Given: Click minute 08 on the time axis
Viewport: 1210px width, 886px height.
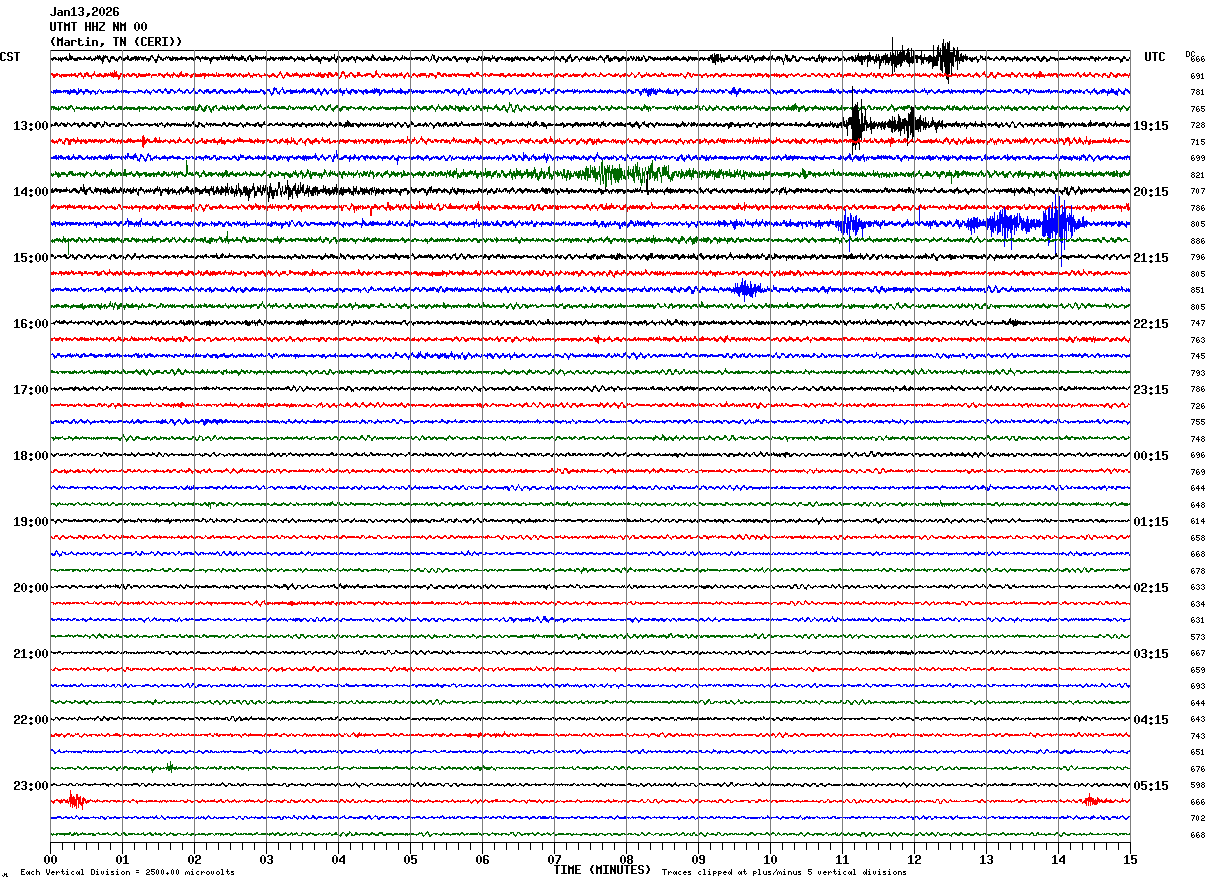Looking at the screenshot, I should coord(626,859).
